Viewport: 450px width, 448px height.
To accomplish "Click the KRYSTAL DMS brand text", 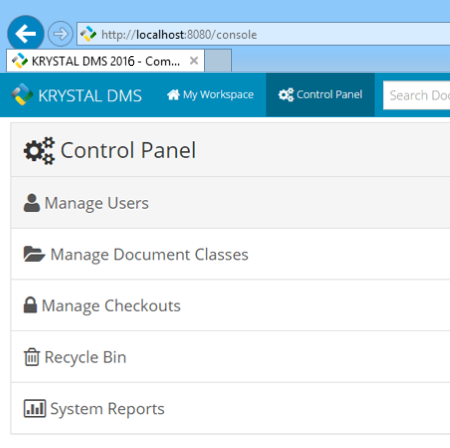I will (x=90, y=96).
